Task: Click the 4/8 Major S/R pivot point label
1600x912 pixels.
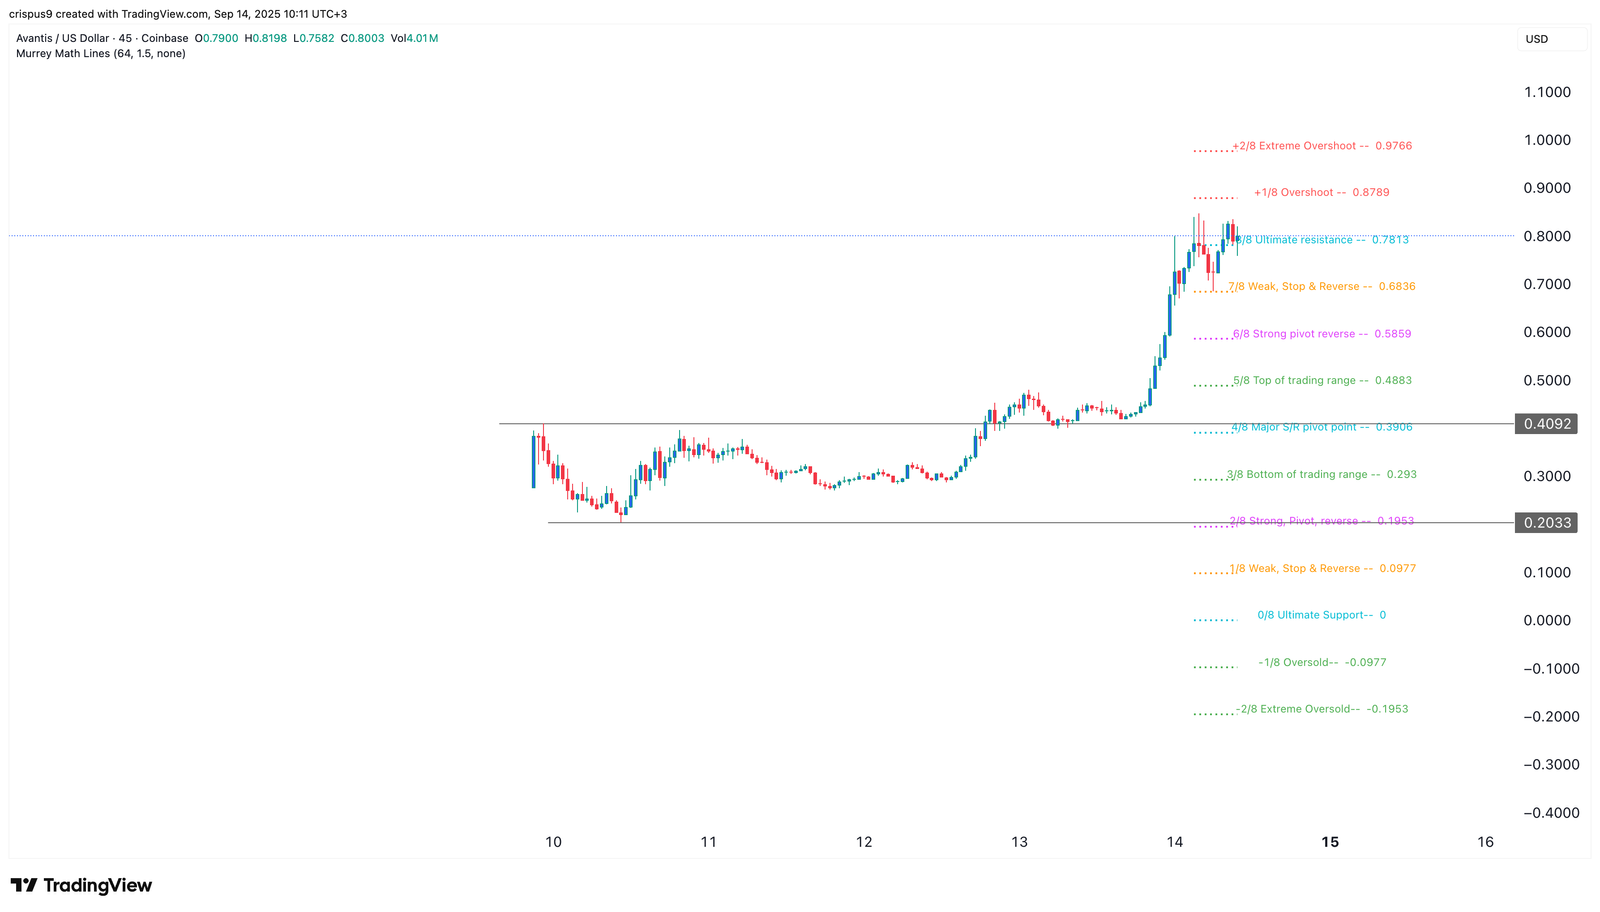Action: [x=1300, y=427]
